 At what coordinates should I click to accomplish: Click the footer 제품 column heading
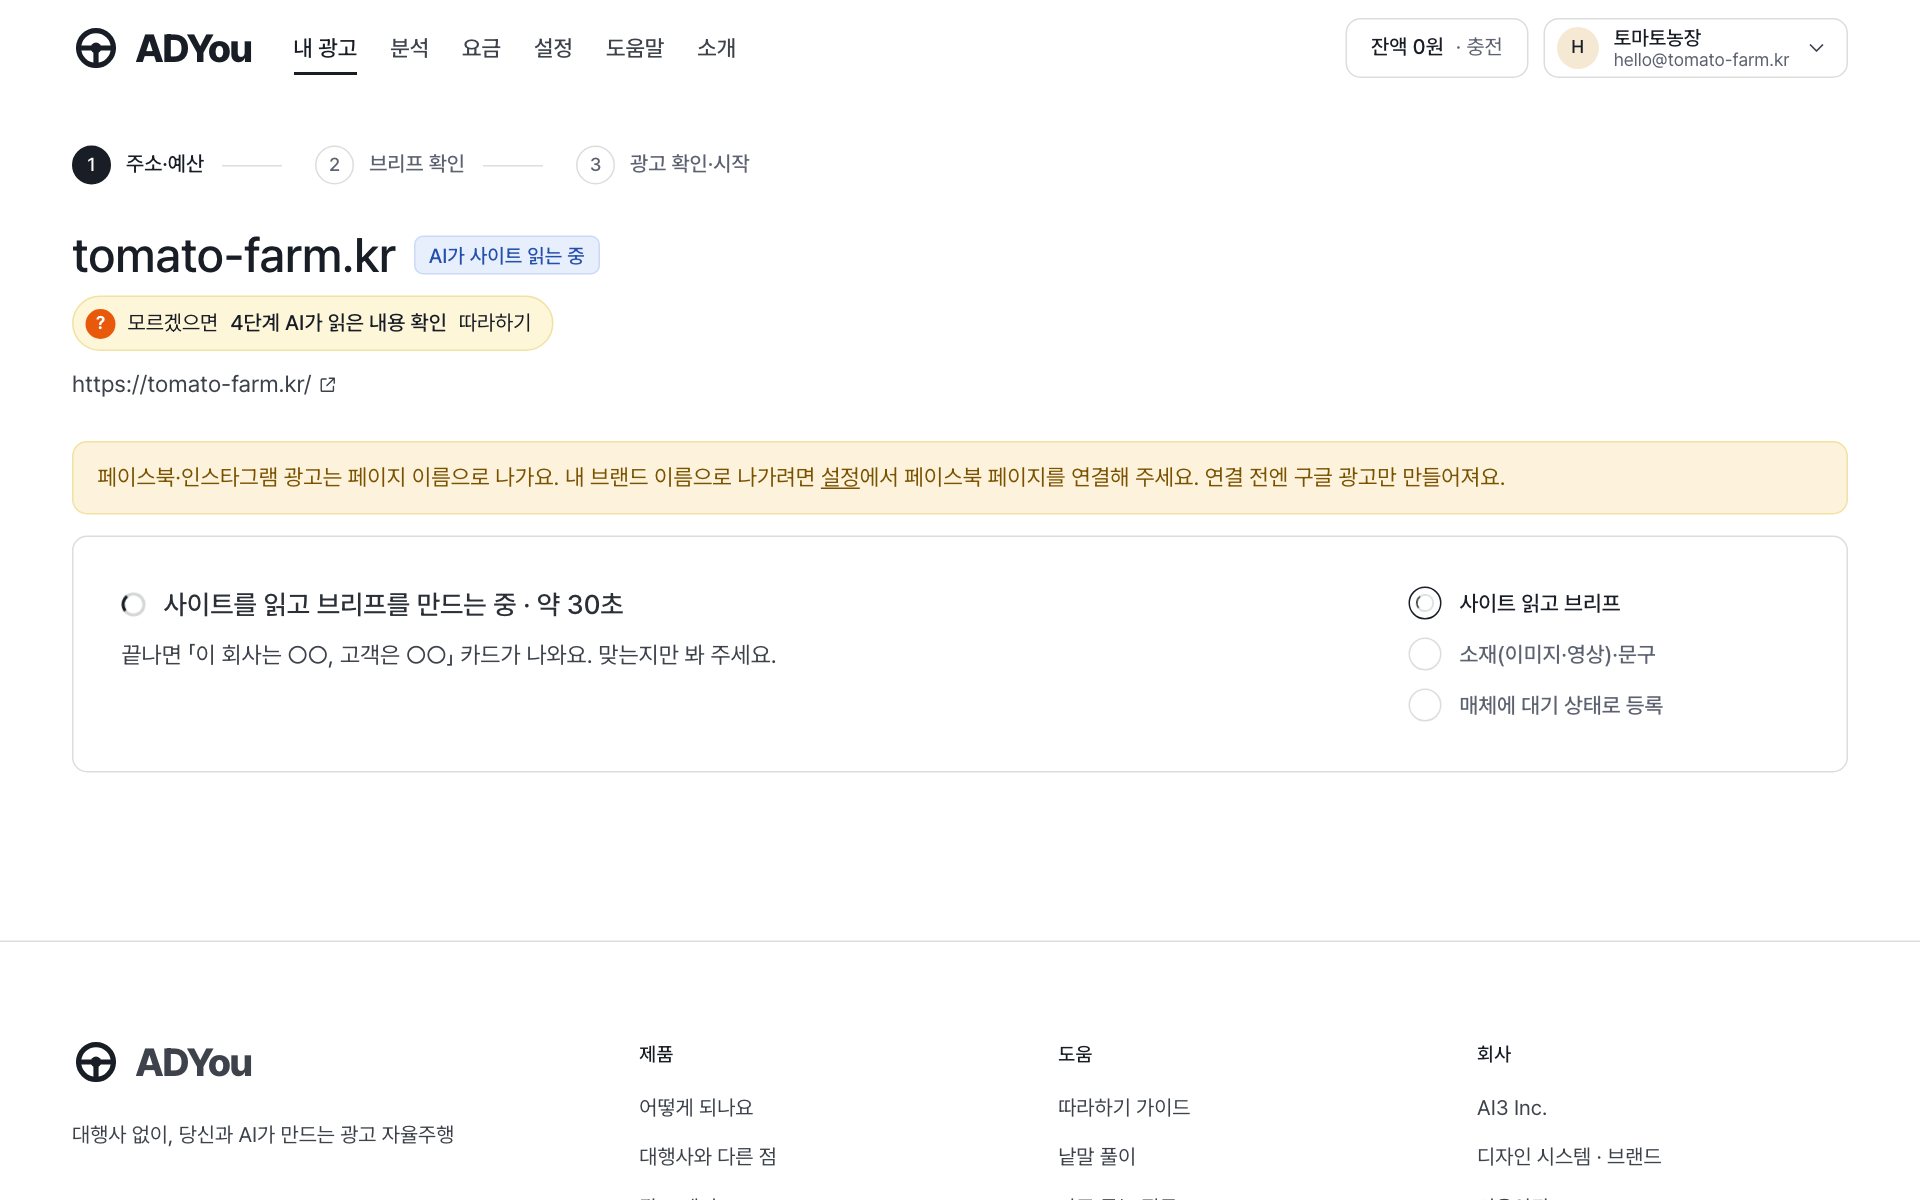point(656,1054)
